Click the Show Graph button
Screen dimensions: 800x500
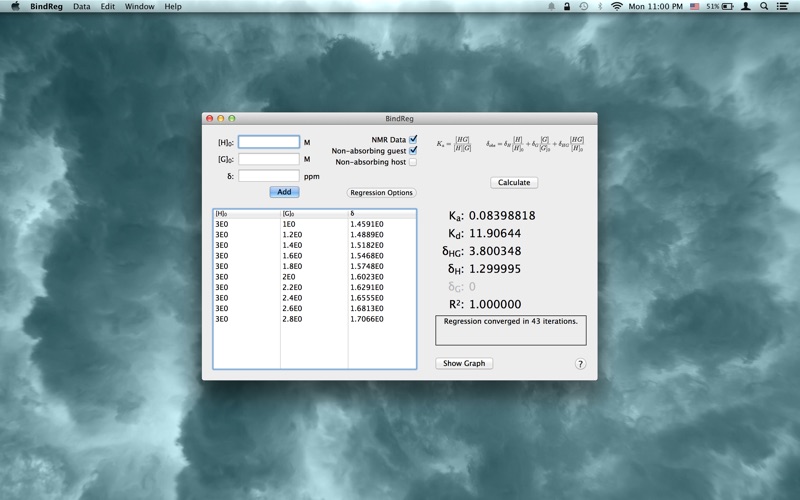tap(464, 363)
